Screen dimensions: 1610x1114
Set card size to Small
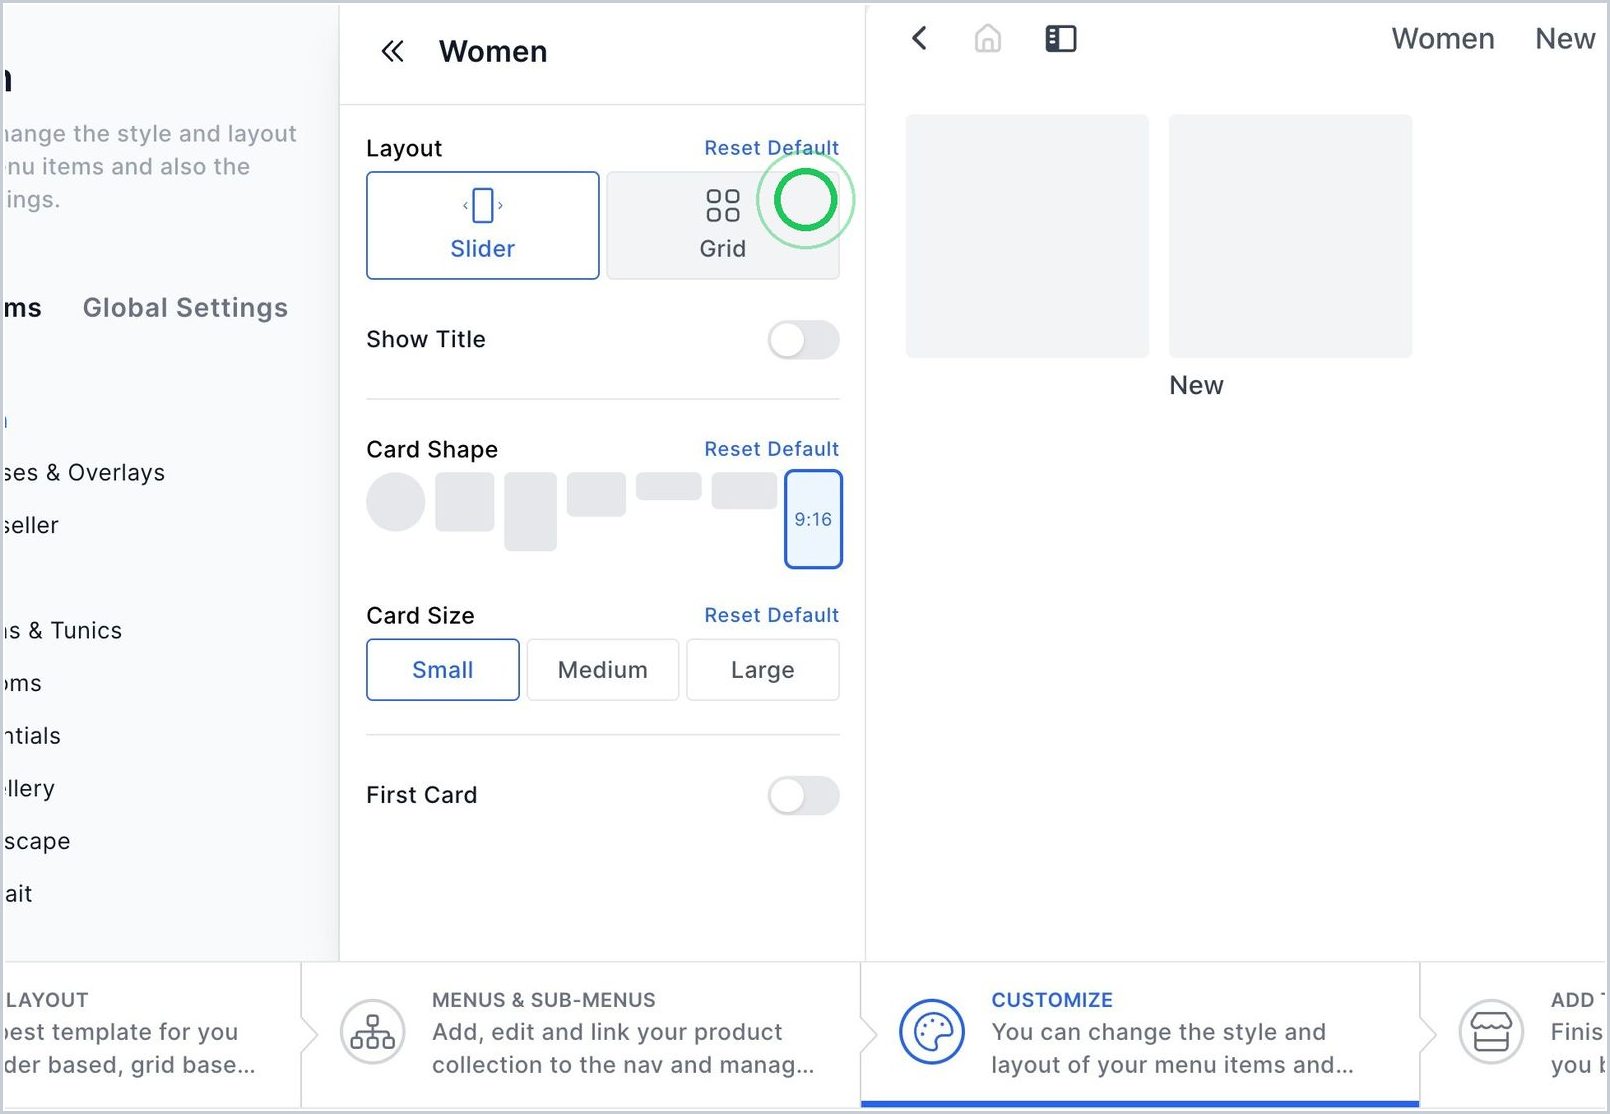click(x=443, y=670)
